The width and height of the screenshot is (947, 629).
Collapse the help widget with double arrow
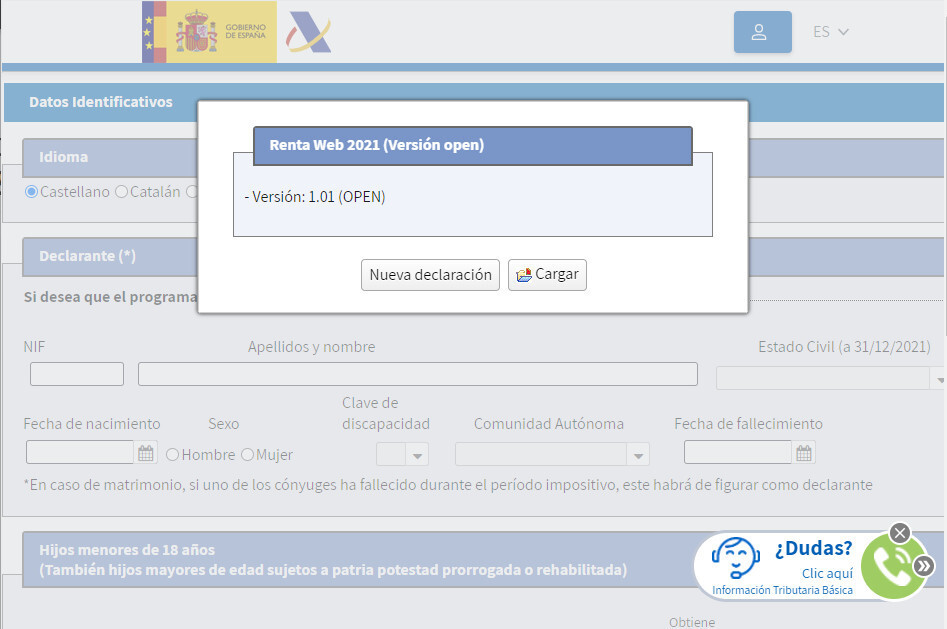(x=925, y=567)
